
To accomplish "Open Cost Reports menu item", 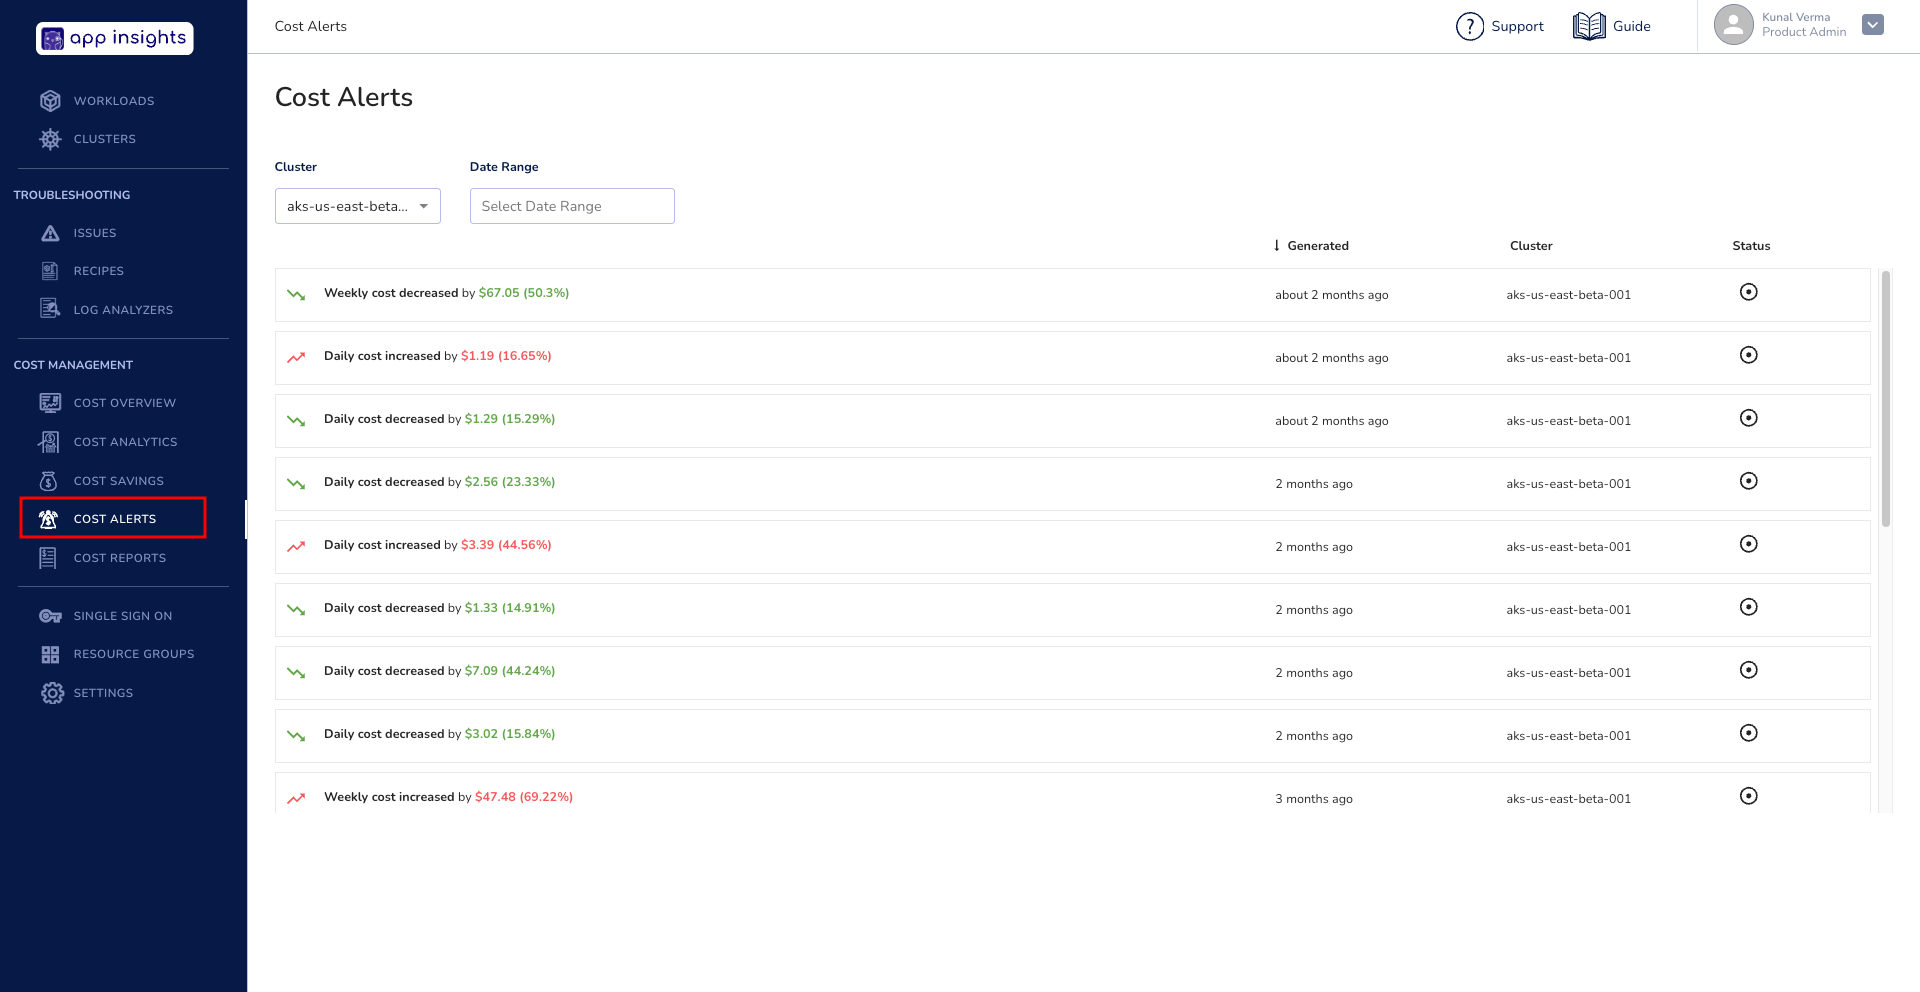I will click(x=119, y=558).
